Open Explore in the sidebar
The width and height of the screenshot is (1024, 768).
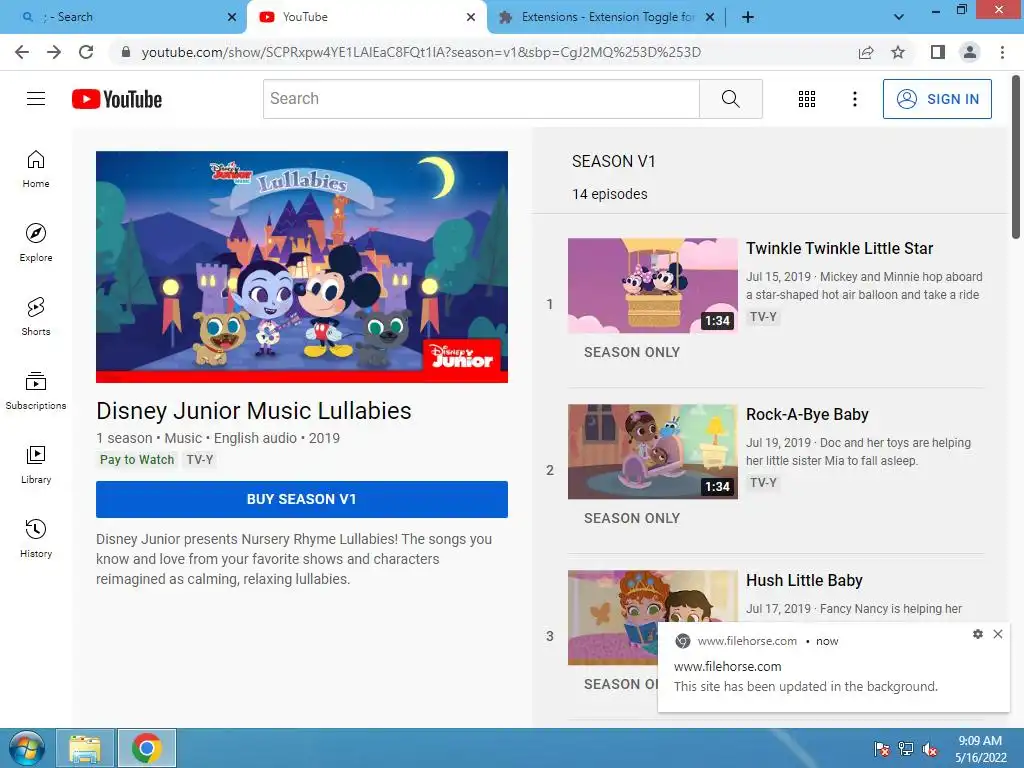pos(36,243)
